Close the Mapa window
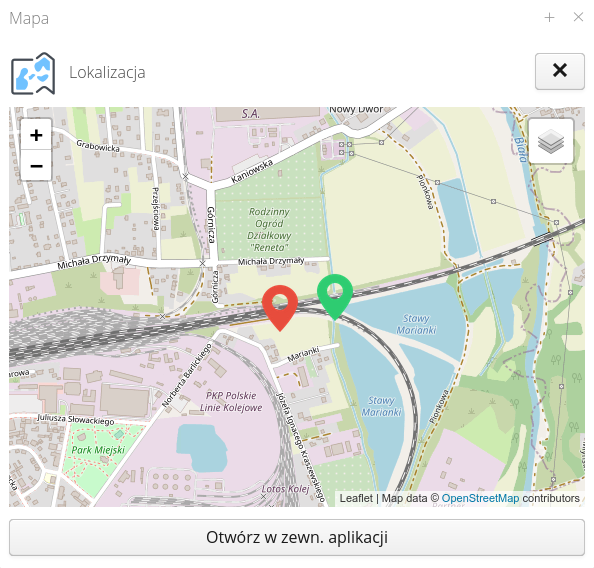The width and height of the screenshot is (594, 568). point(578,17)
